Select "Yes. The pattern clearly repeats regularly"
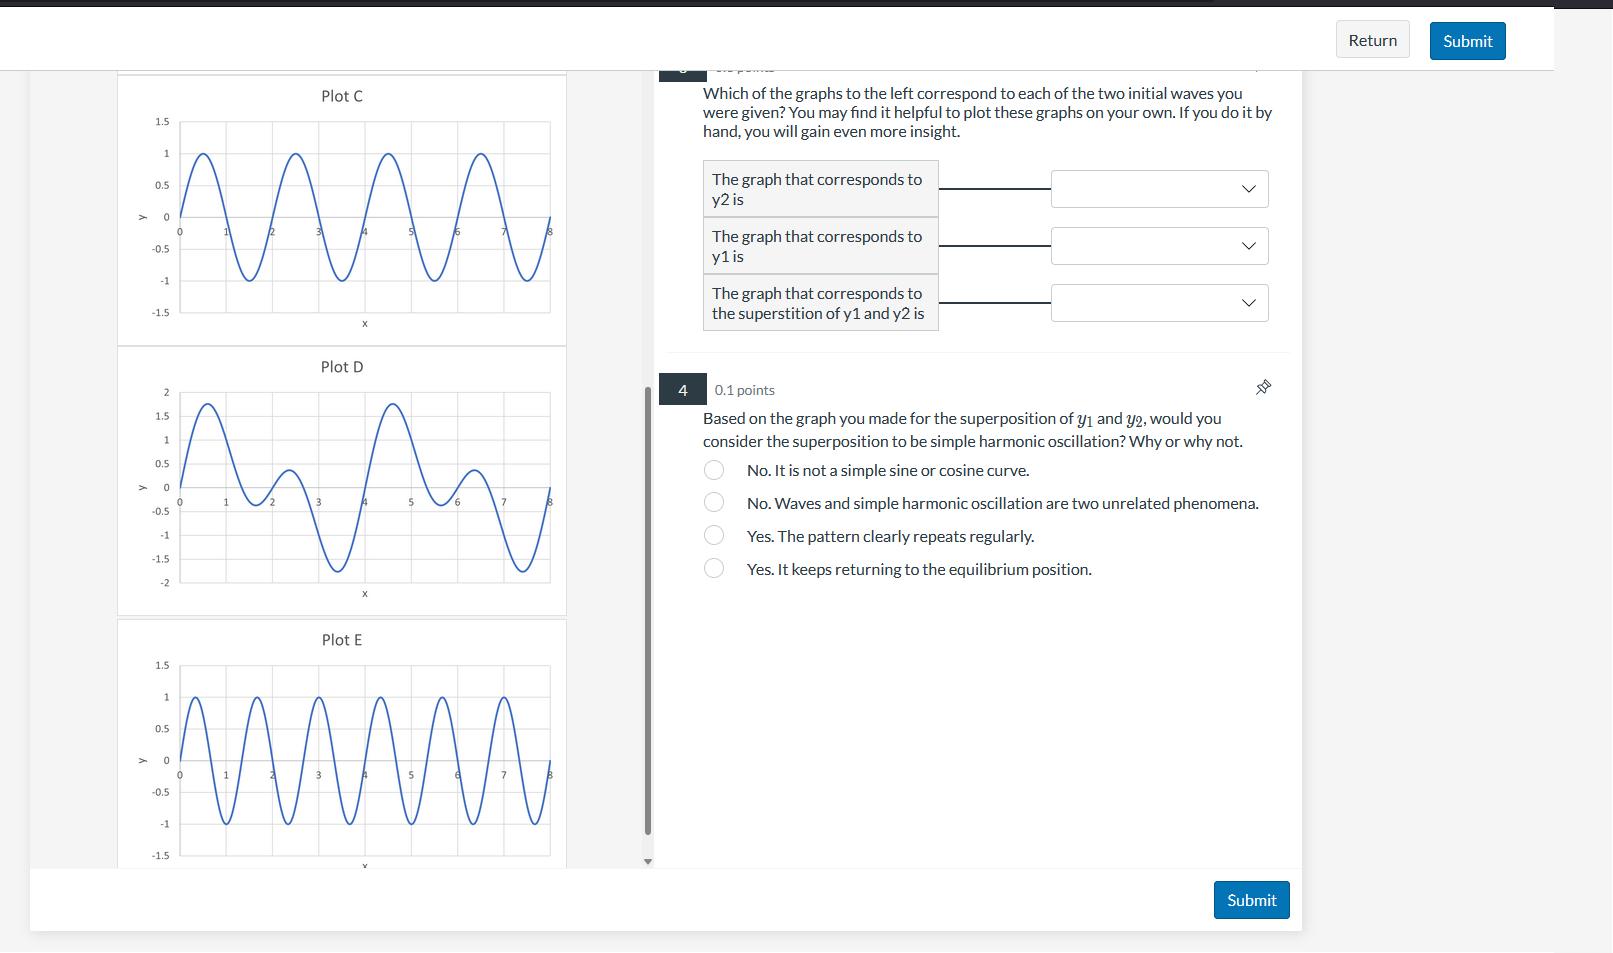Image resolution: width=1613 pixels, height=953 pixels. (x=713, y=535)
